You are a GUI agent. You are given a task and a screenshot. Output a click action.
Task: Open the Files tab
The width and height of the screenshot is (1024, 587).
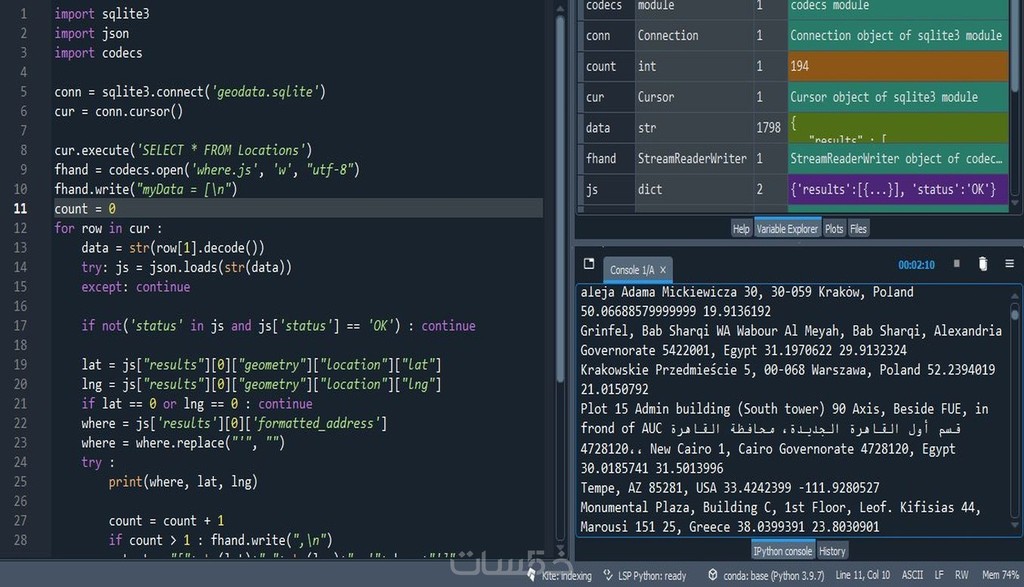tap(858, 229)
